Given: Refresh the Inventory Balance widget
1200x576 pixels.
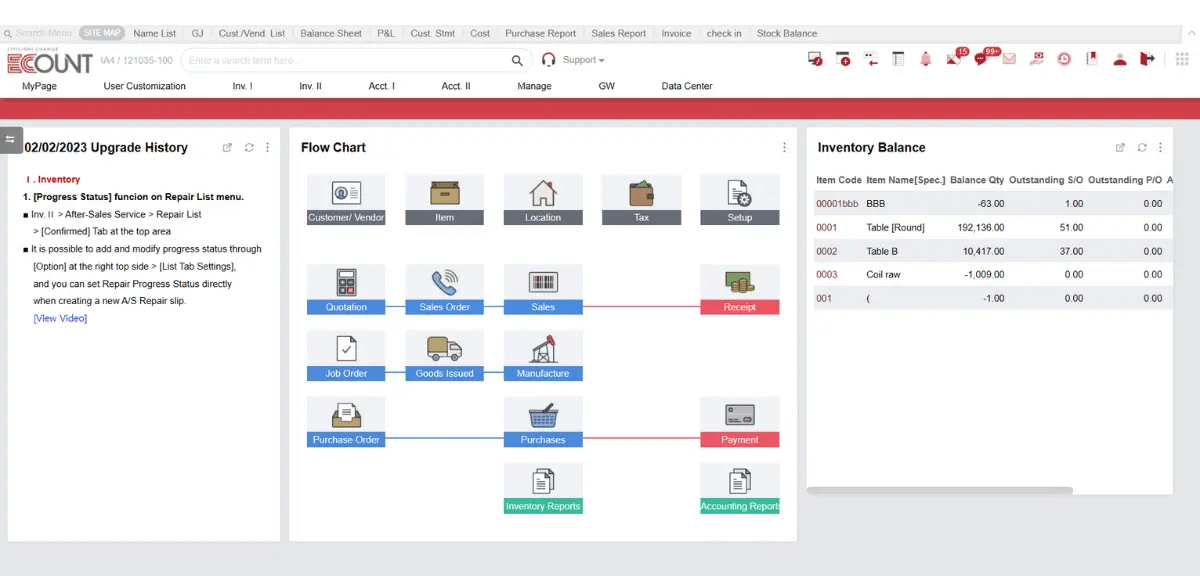Looking at the screenshot, I should click(x=1141, y=147).
